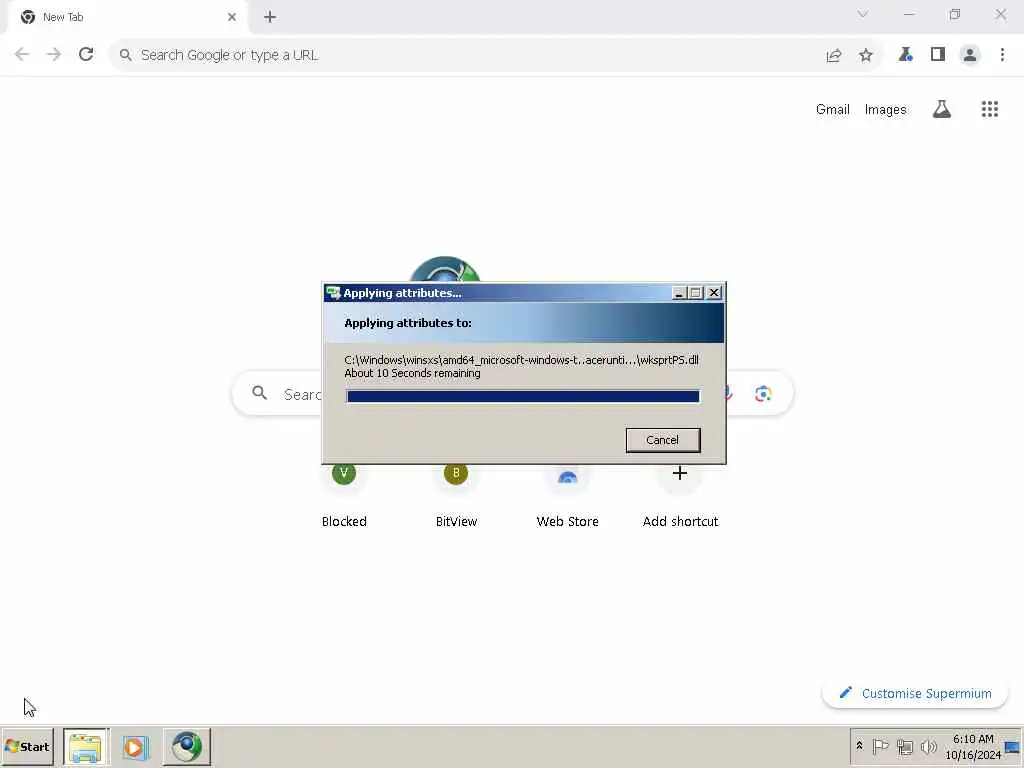Share this page via the share icon
This screenshot has height=768, width=1024.
click(834, 56)
